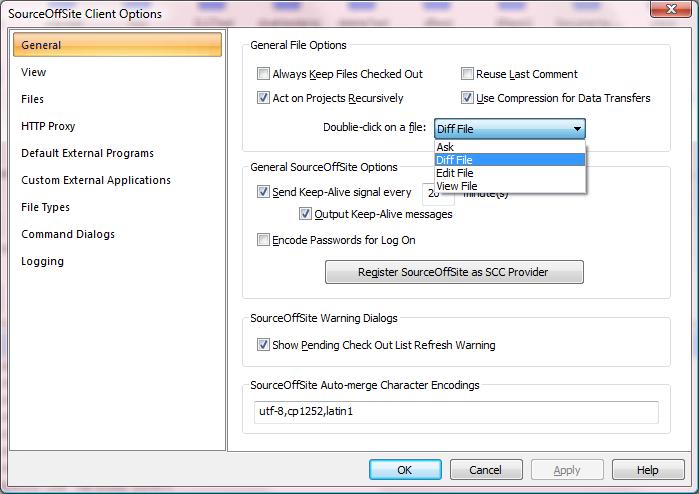Disable Use Compression for Data Transfers

click(468, 98)
